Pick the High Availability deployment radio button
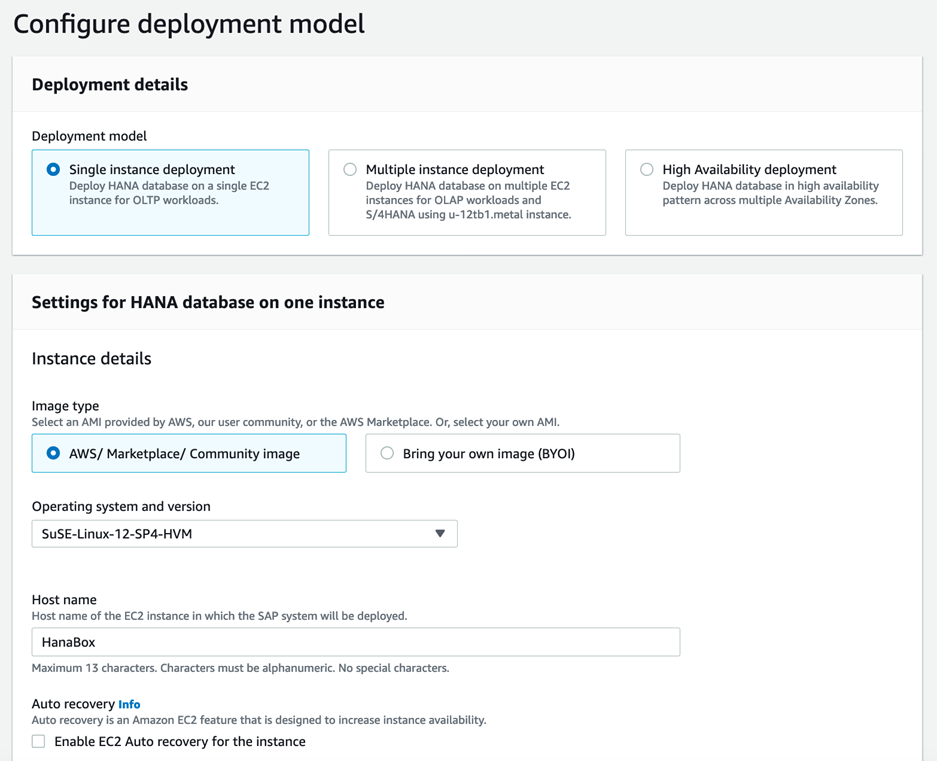This screenshot has width=937, height=761. [647, 170]
